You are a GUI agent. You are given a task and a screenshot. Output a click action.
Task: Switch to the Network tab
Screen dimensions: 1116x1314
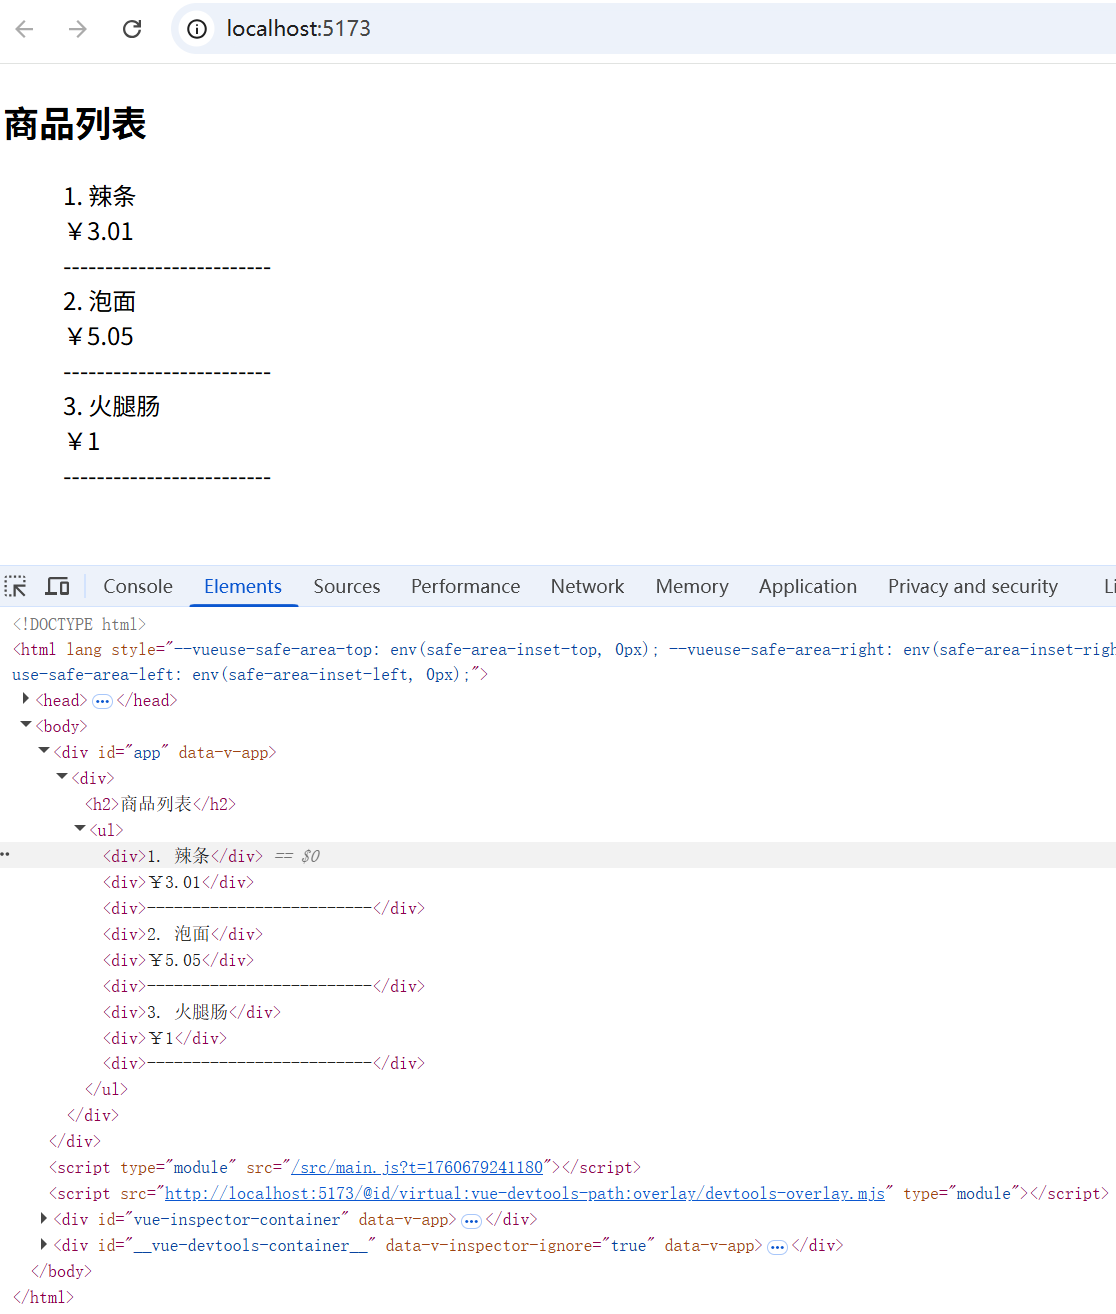point(588,587)
